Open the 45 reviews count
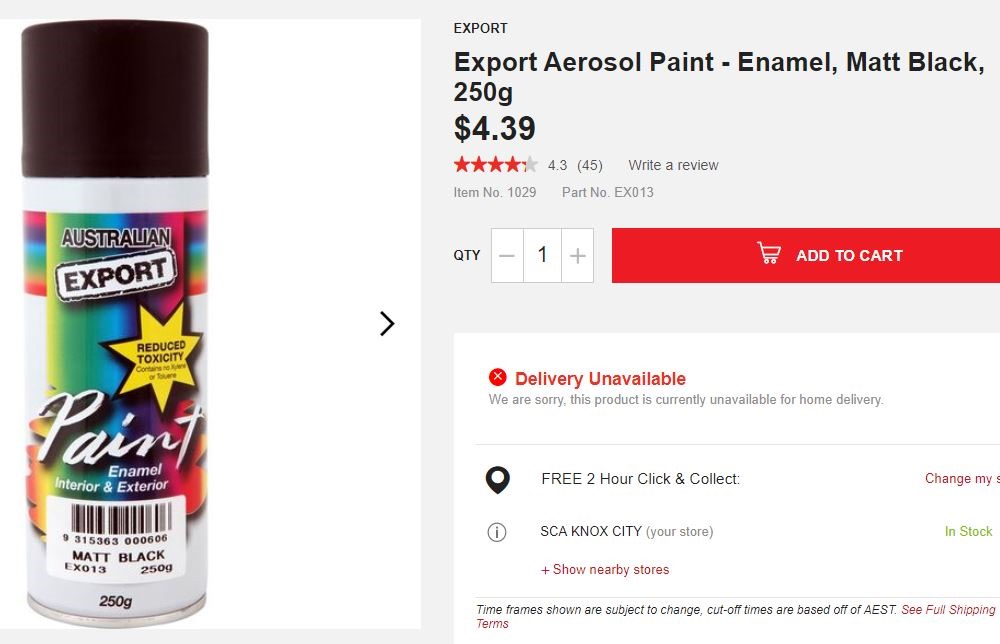The width and height of the screenshot is (1000, 644). pos(590,165)
